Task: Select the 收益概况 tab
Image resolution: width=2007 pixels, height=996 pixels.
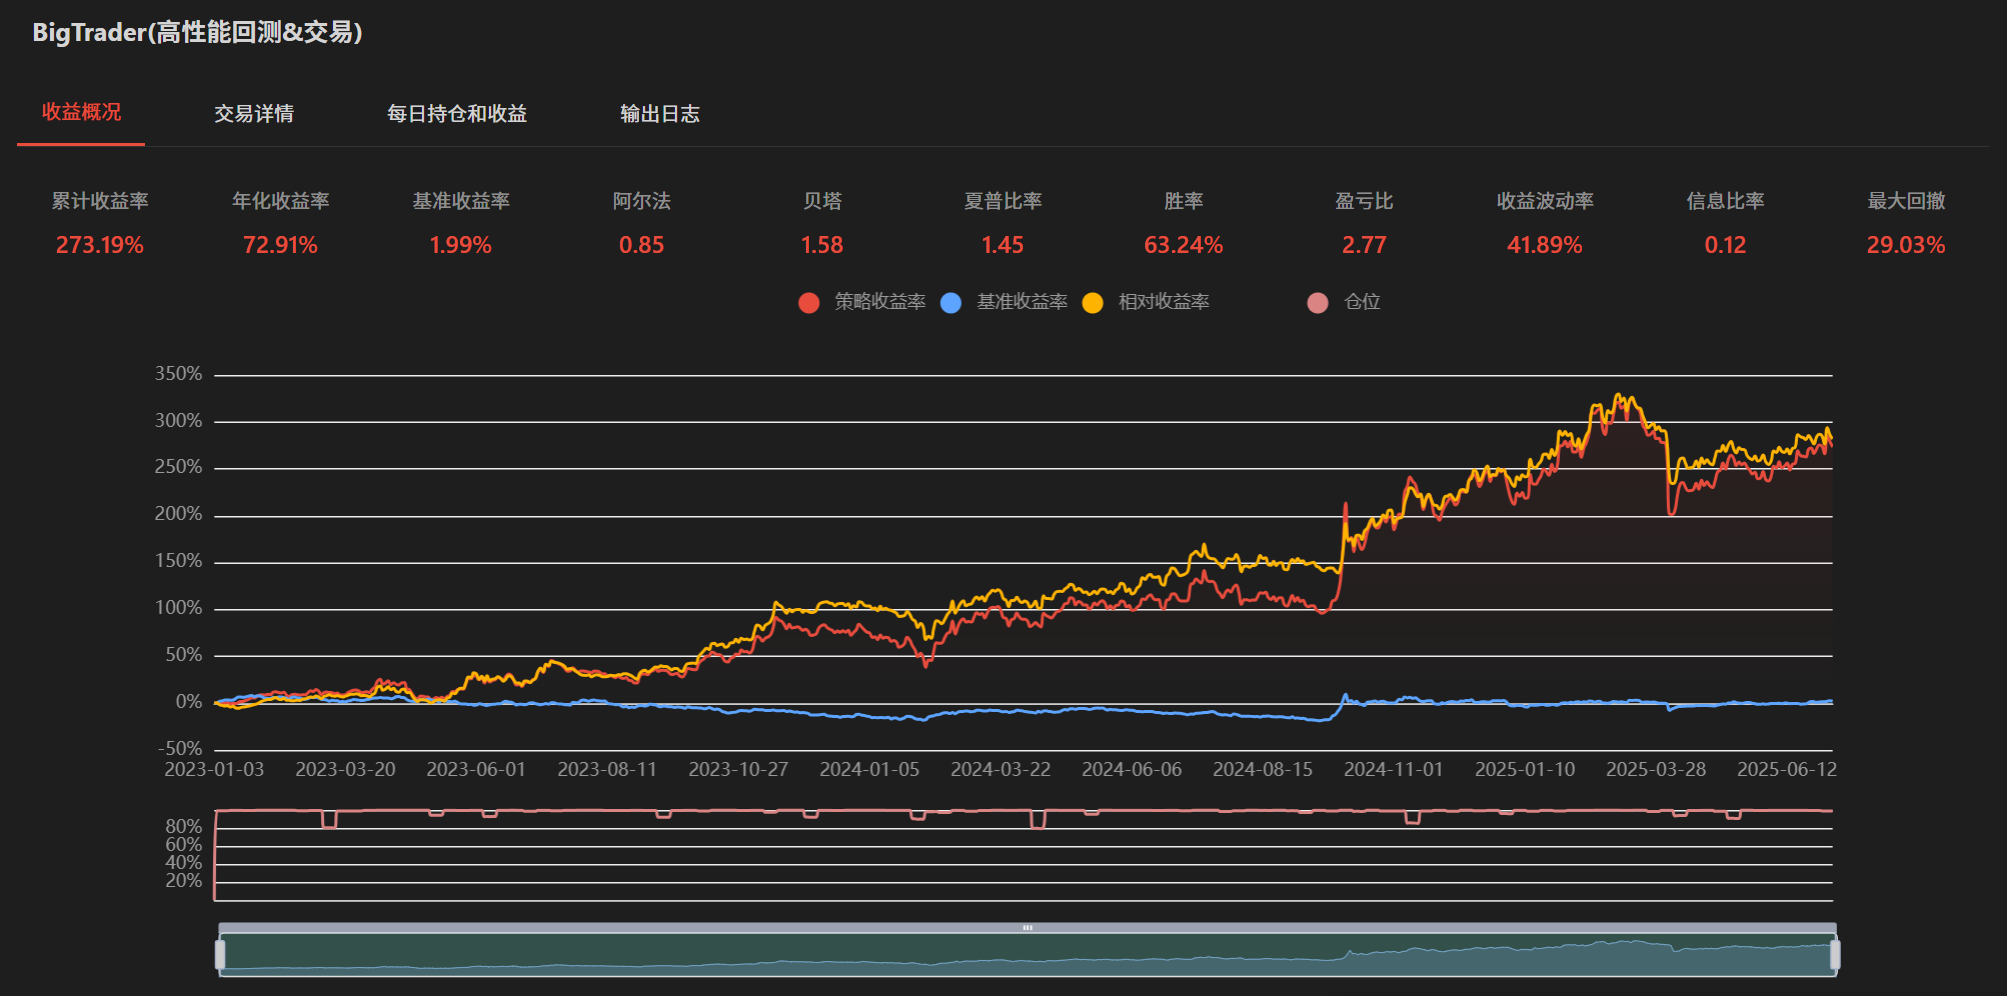Action: [x=81, y=113]
